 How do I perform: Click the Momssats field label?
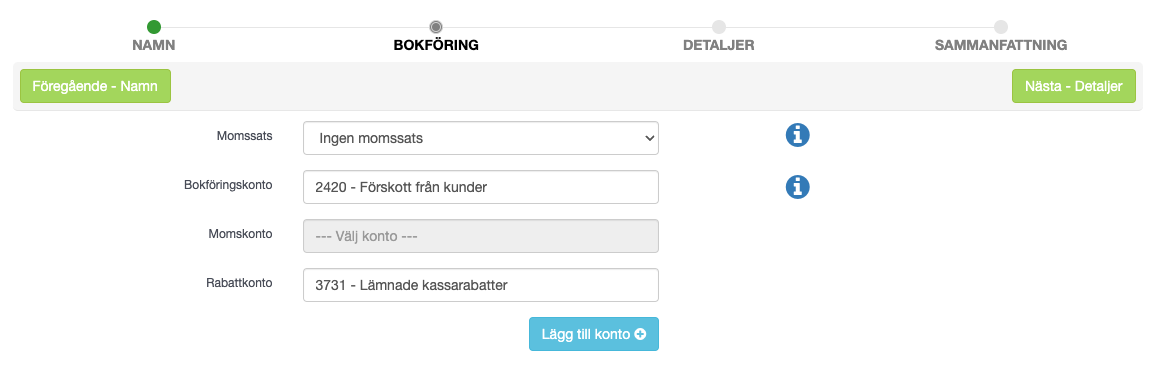tap(244, 136)
